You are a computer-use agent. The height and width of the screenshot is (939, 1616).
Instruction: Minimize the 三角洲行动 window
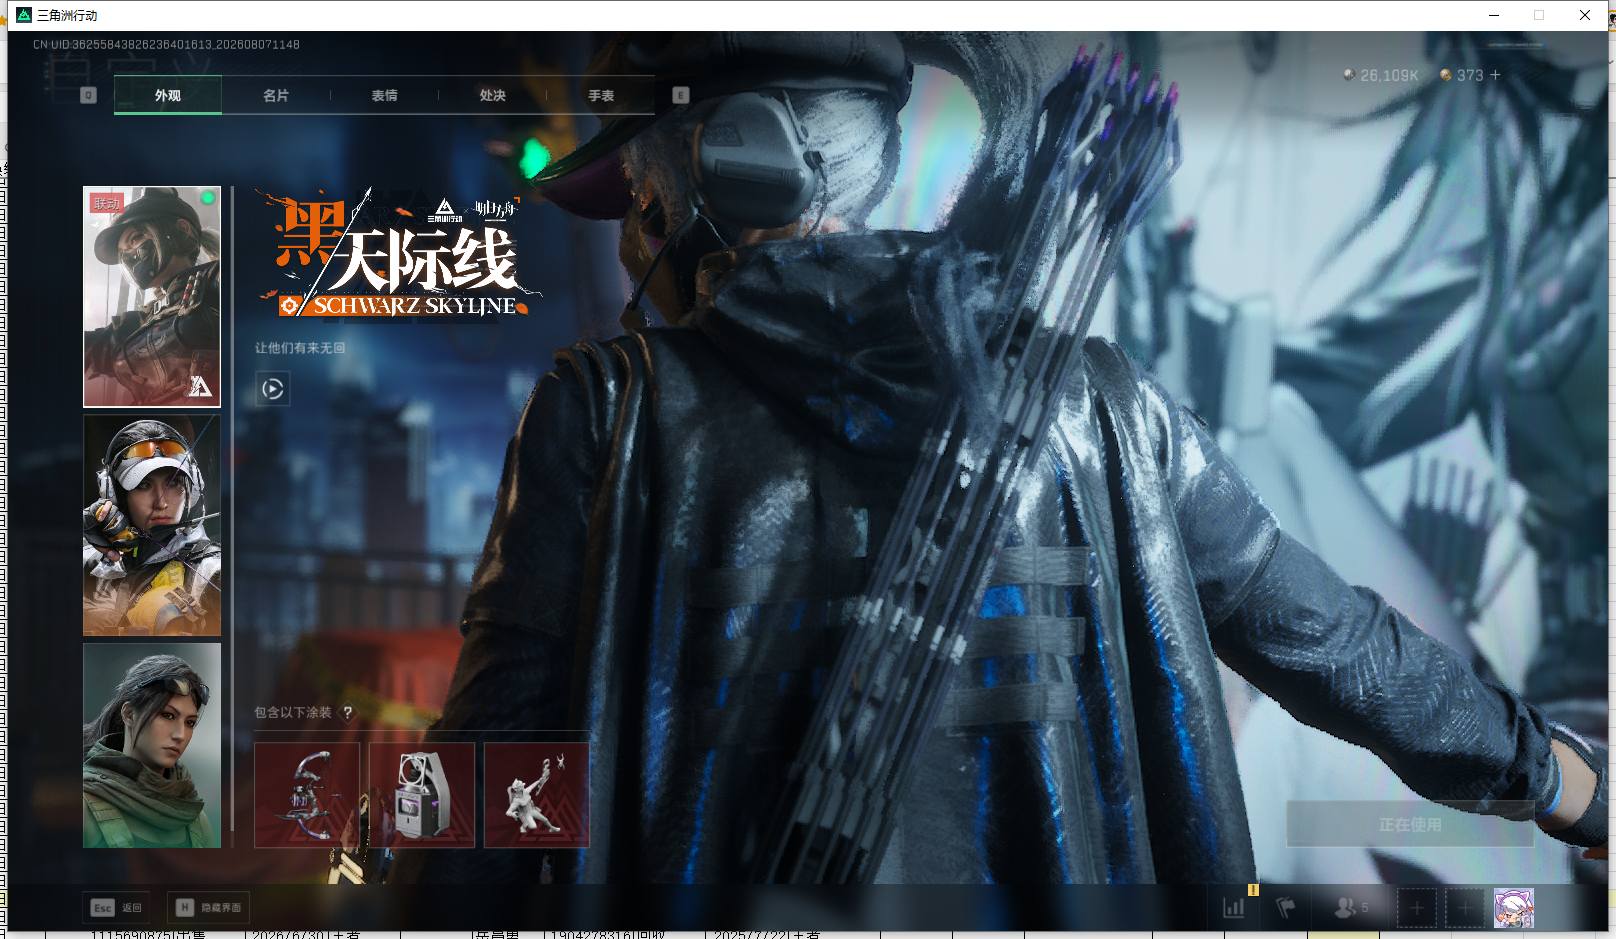[x=1495, y=15]
